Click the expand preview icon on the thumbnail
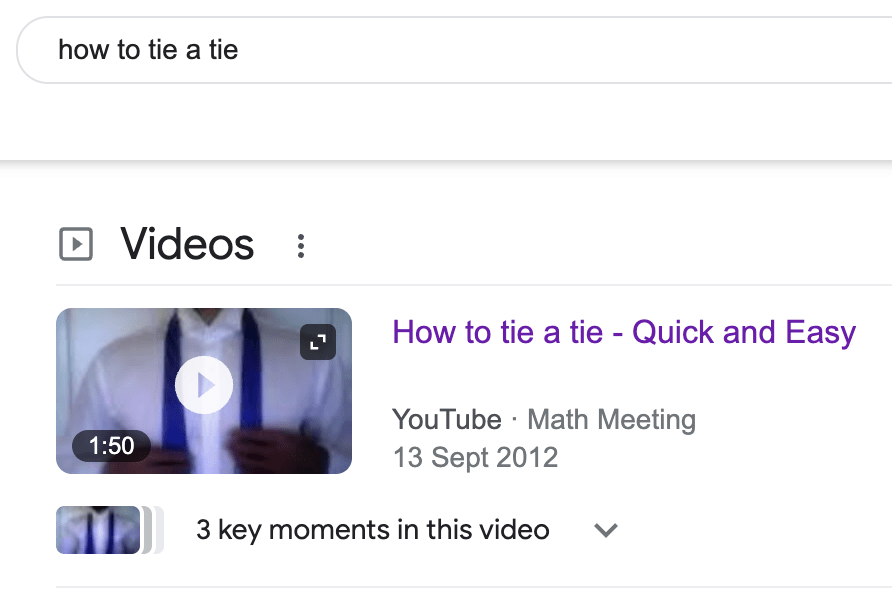Image resolution: width=892 pixels, height=590 pixels. pyautogui.click(x=318, y=341)
